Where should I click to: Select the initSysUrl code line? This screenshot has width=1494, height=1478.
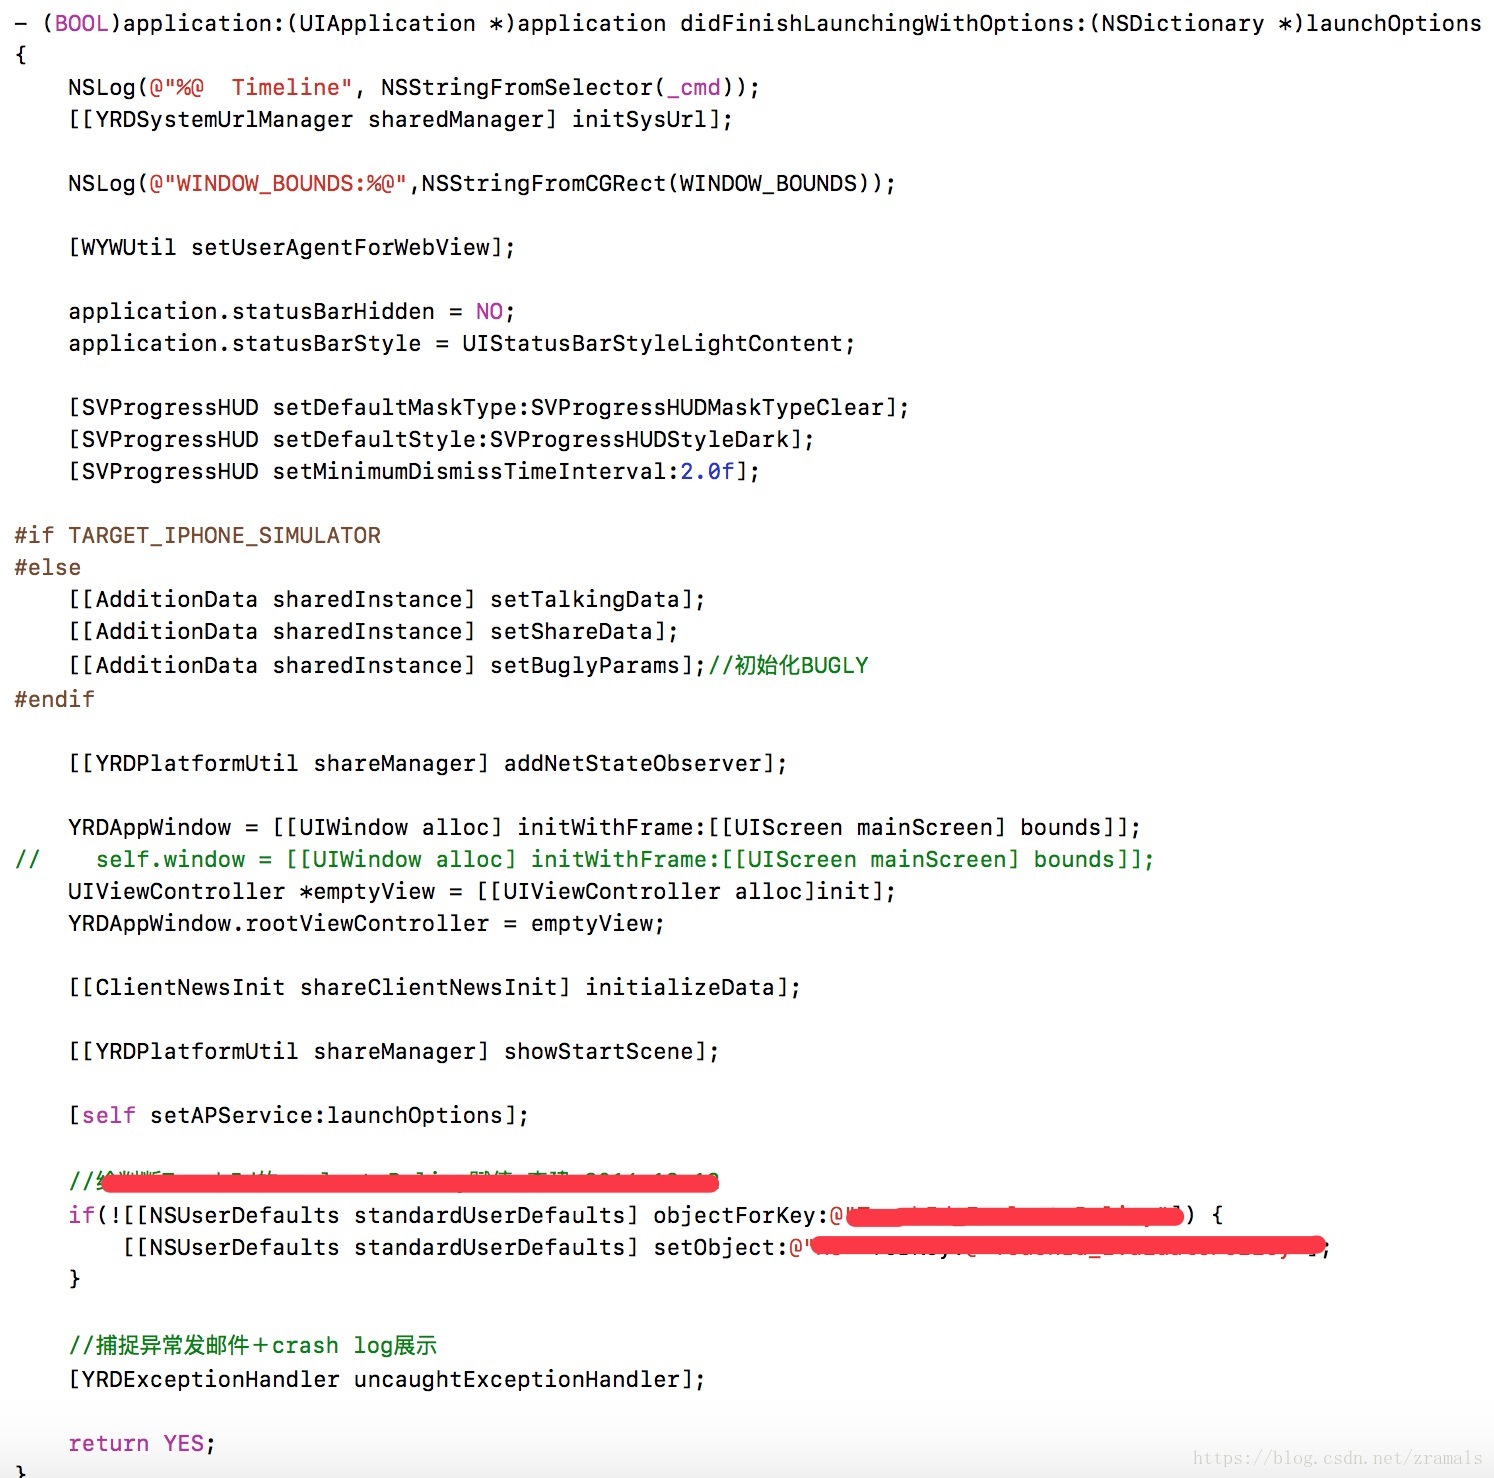[400, 120]
